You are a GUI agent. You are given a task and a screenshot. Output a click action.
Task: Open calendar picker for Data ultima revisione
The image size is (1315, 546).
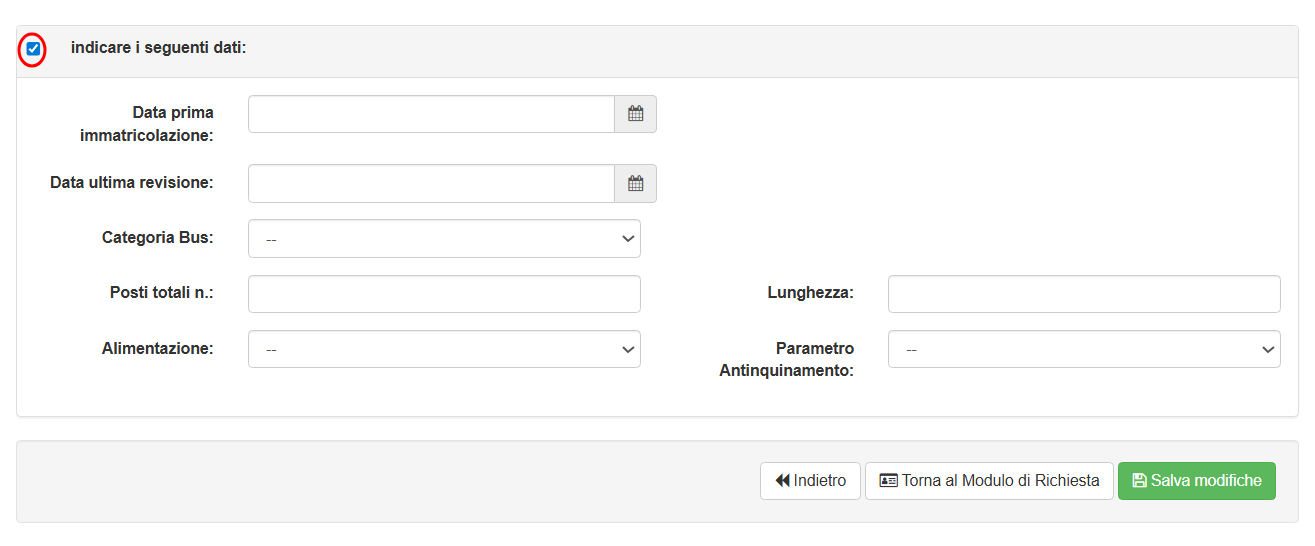pyautogui.click(x=635, y=183)
